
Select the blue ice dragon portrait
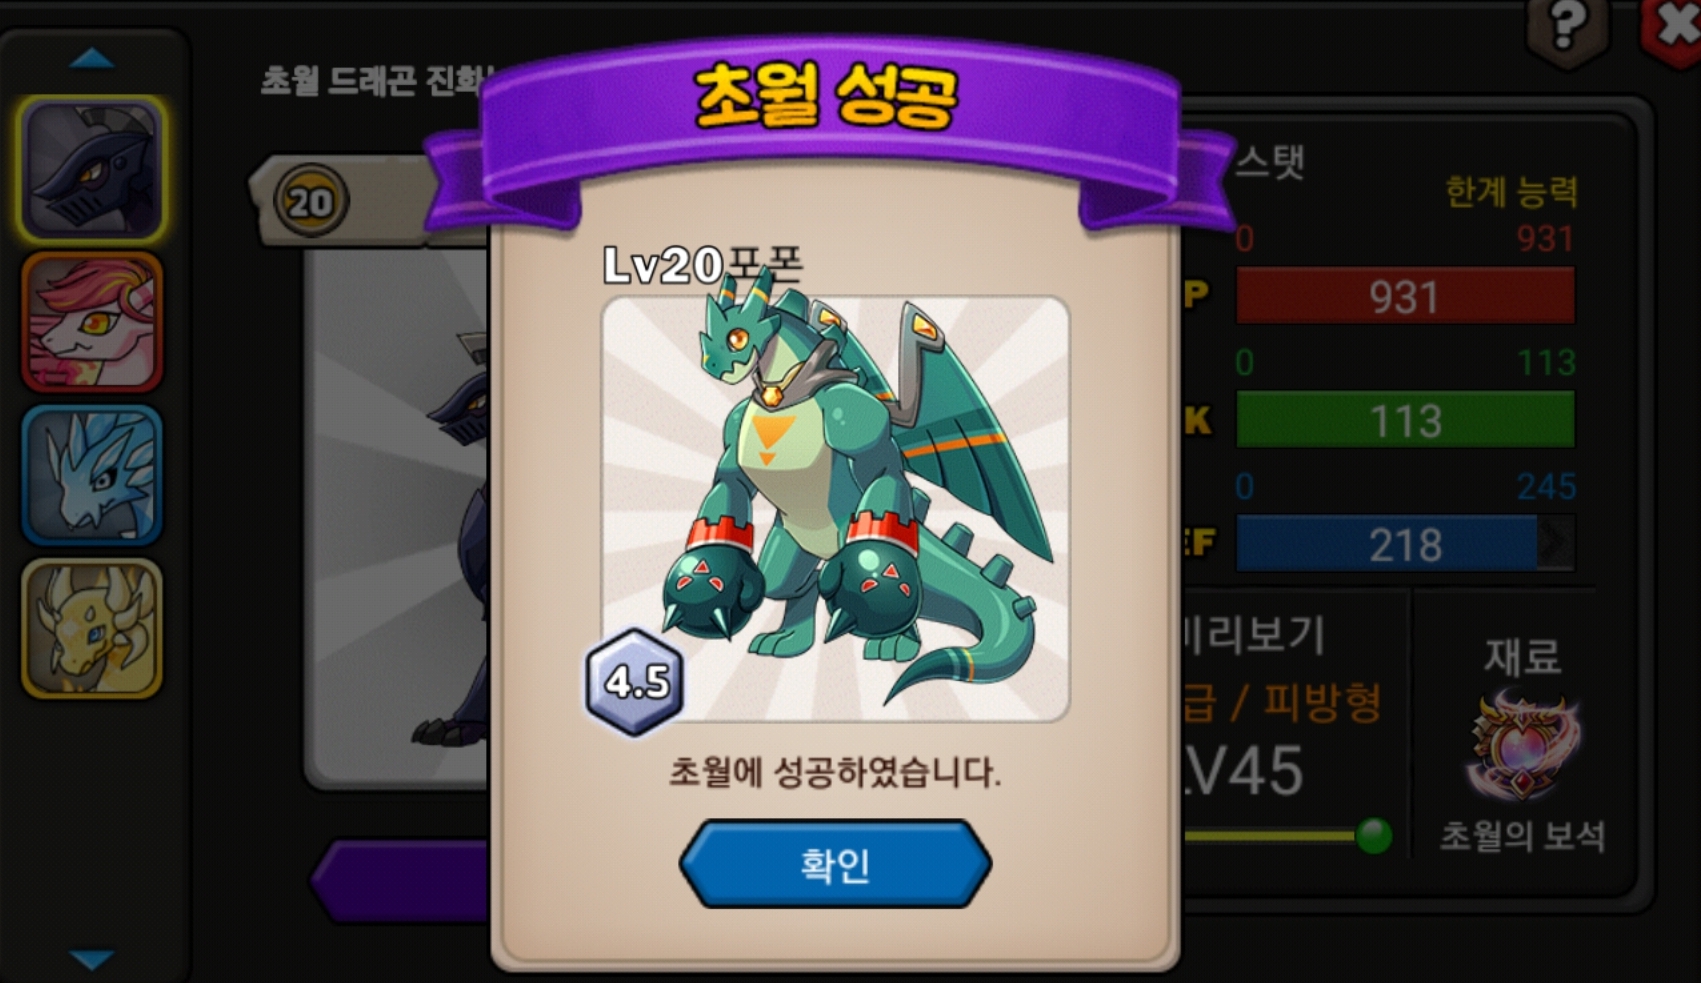tap(92, 475)
